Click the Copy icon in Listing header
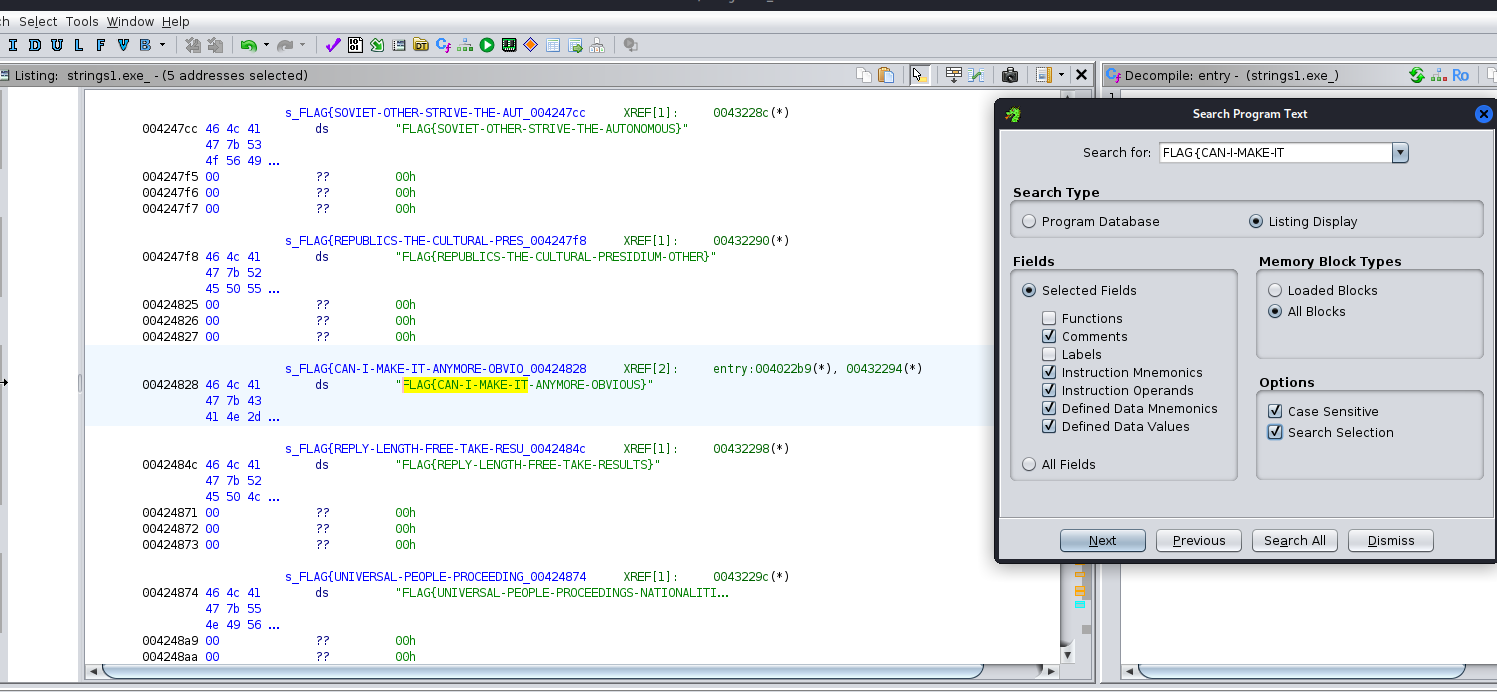Viewport: 1497px width, 692px height. click(864, 75)
